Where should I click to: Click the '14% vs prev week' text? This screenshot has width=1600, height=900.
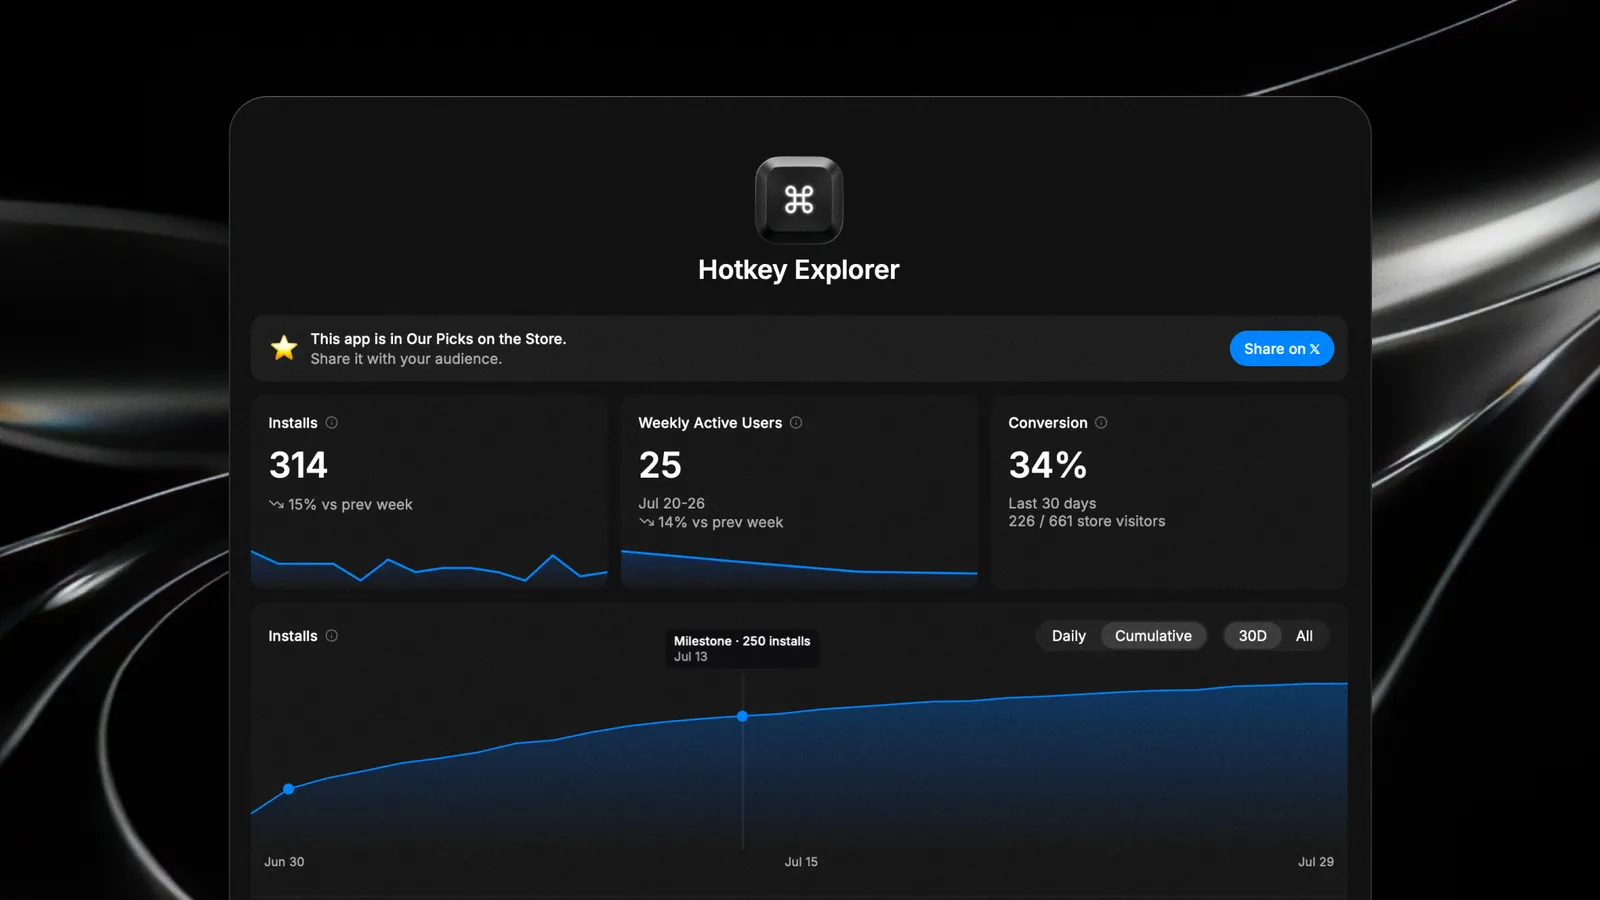tap(720, 522)
